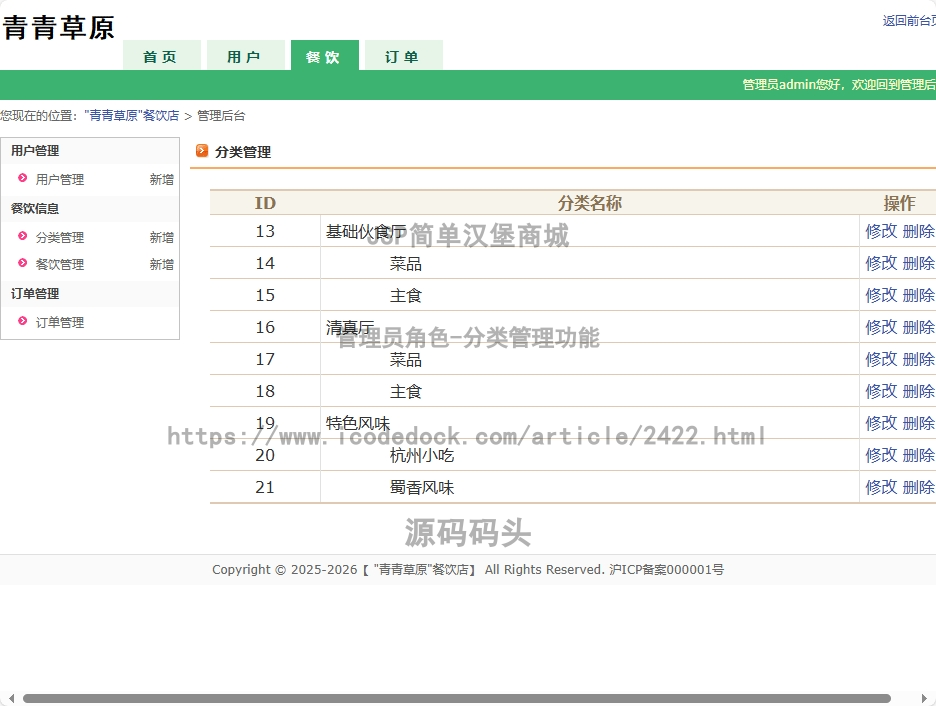This screenshot has height=706, width=936.
Task: Click 修改 for row ID 16 清真厅
Action: (881, 327)
